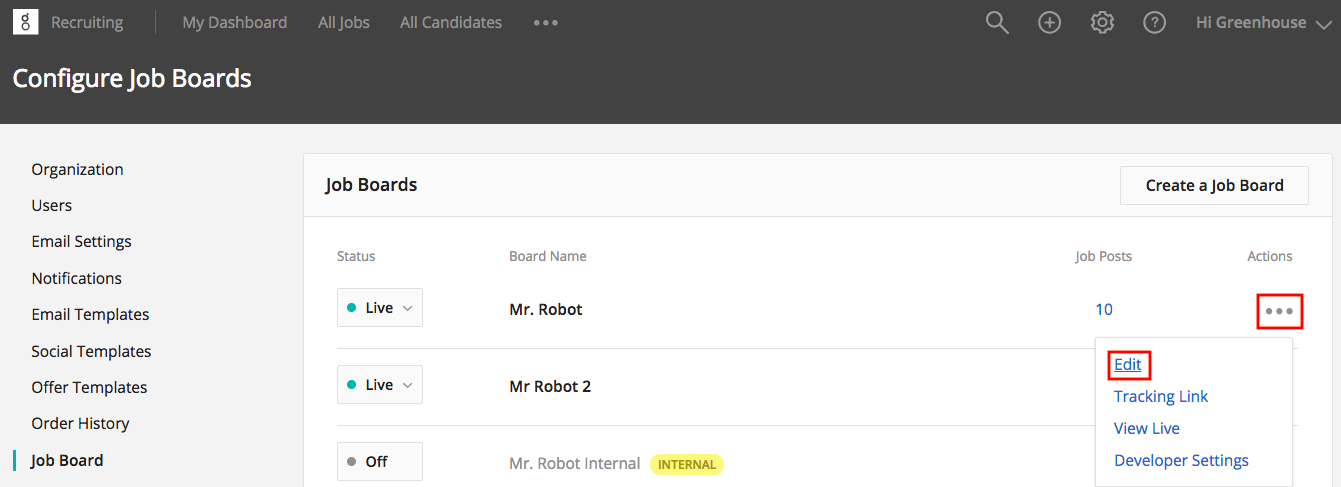1341x487 pixels.
Task: Open the settings gear icon
Action: pyautogui.click(x=1102, y=22)
